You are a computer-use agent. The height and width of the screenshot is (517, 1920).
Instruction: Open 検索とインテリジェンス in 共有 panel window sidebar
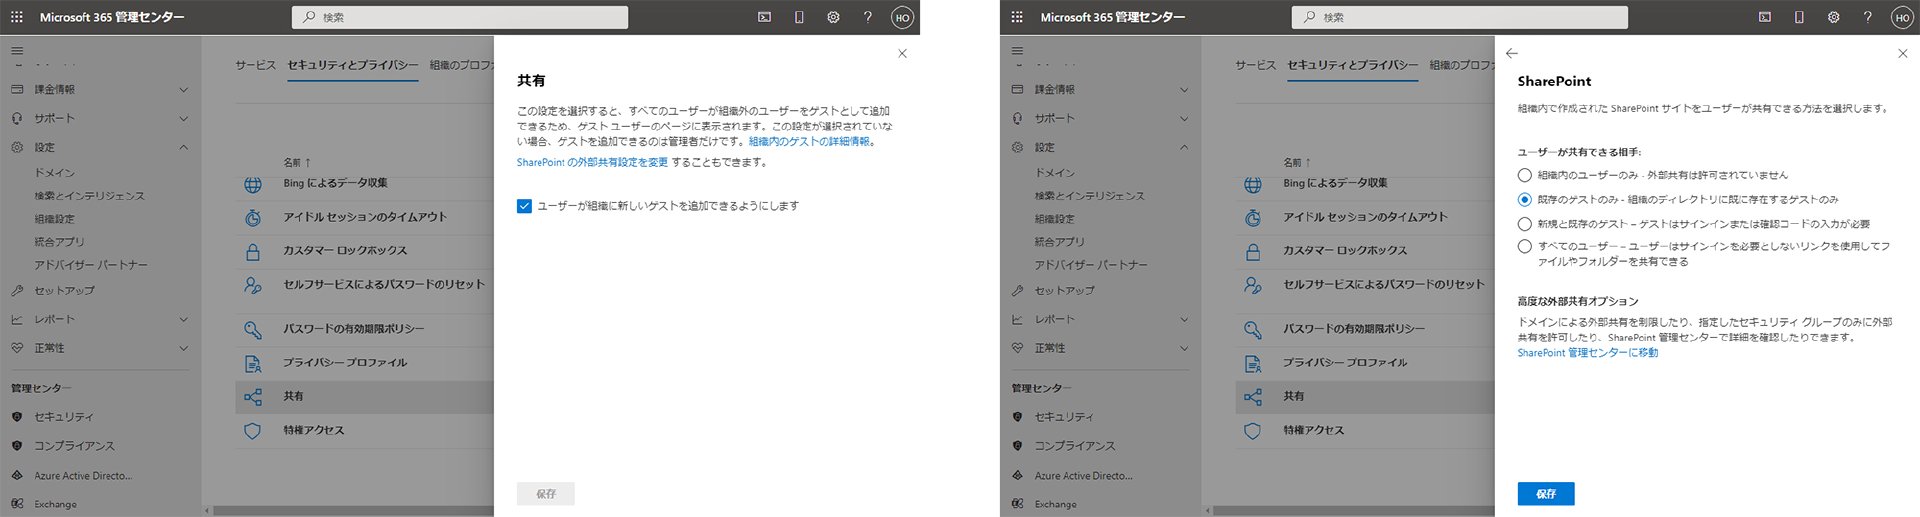(90, 196)
